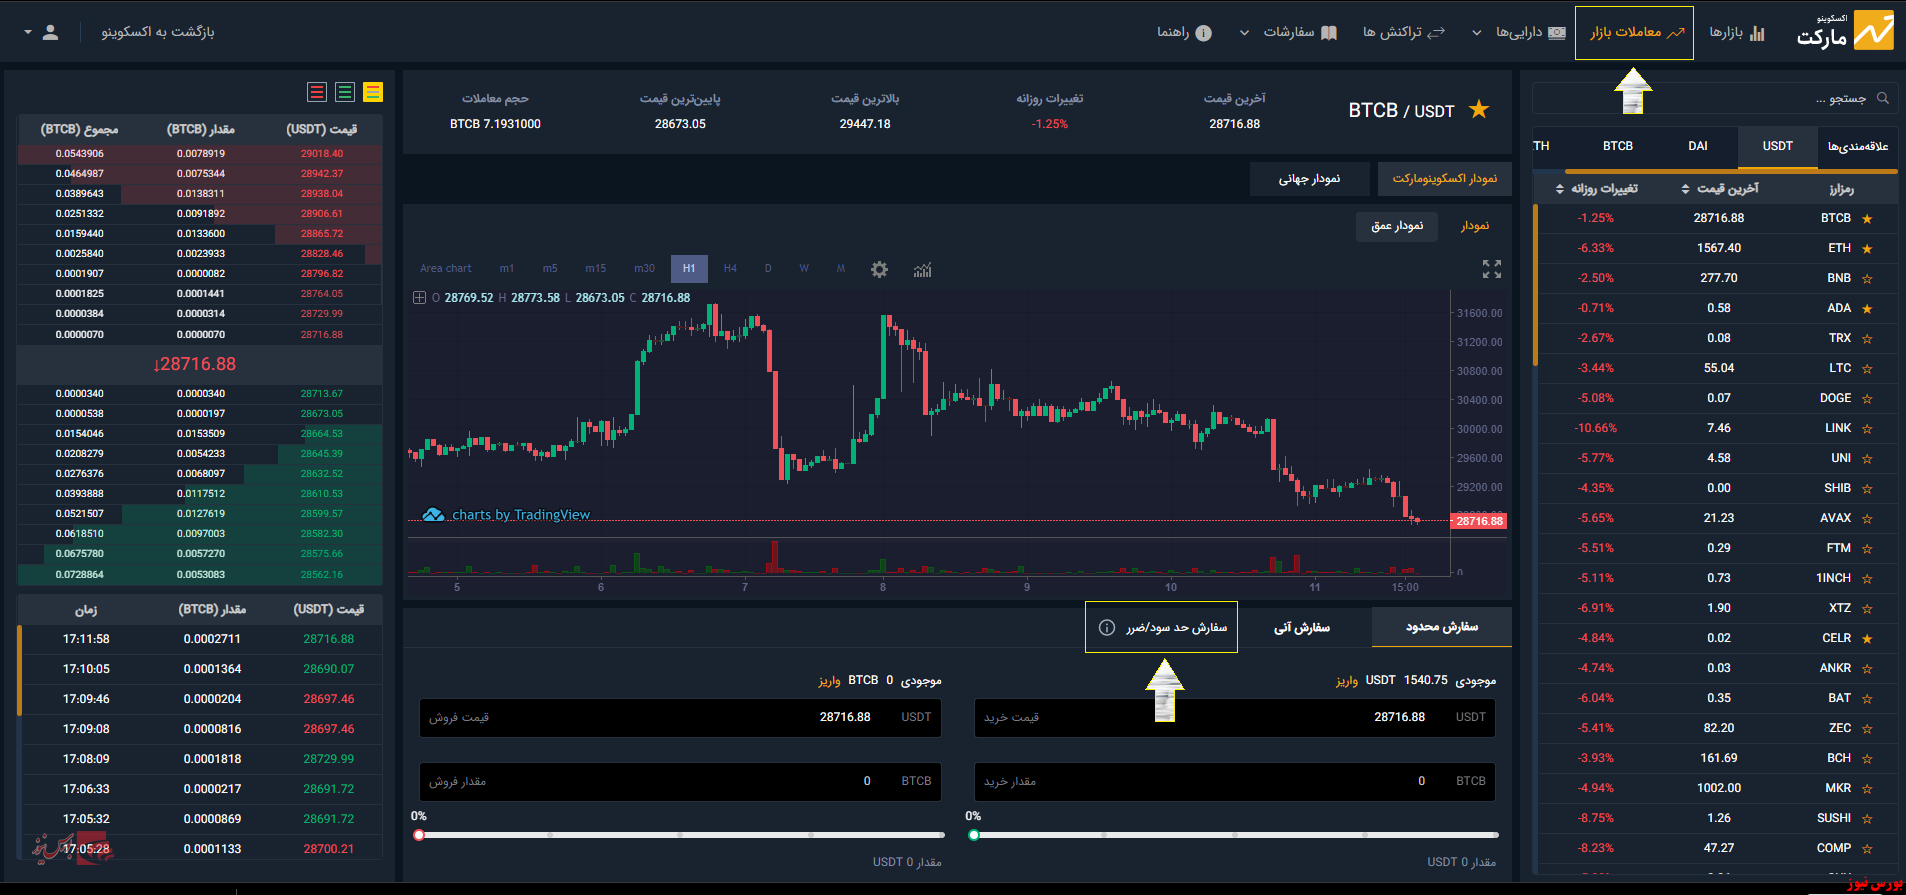This screenshot has width=1906, height=895.
Task: Click the info icon on stop-limit order tab
Action: [1106, 628]
